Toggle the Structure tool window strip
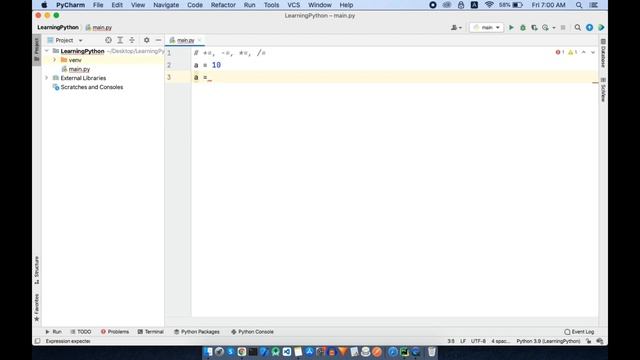The height and width of the screenshot is (360, 640). (x=37, y=270)
